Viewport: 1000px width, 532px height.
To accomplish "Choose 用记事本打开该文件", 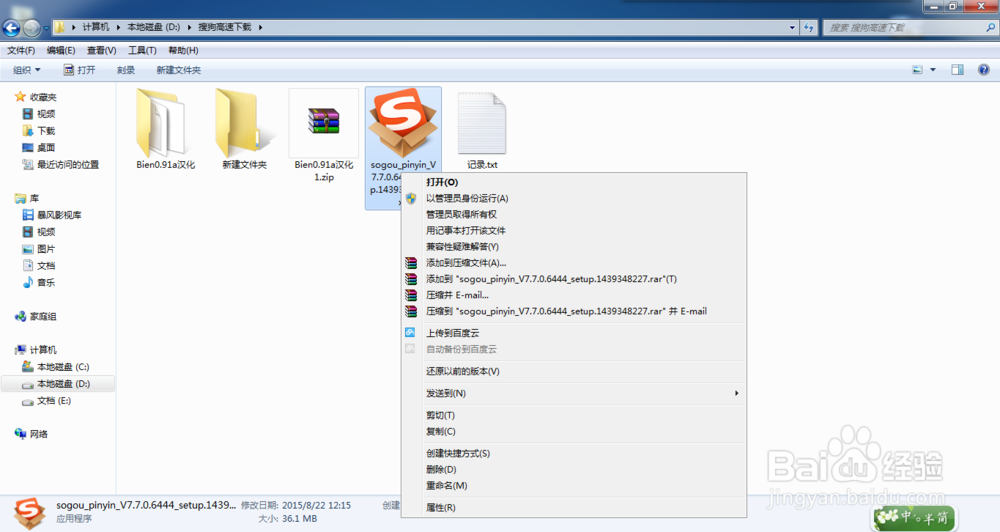I will tap(466, 230).
